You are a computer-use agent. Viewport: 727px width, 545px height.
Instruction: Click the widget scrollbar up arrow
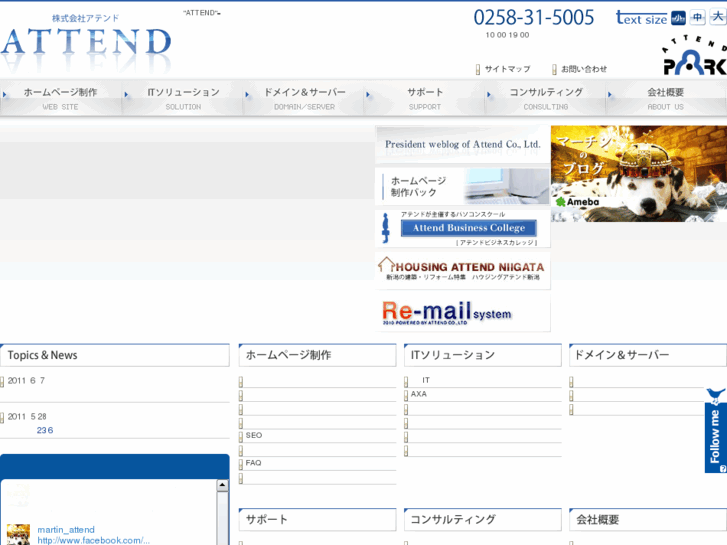pyautogui.click(x=223, y=486)
